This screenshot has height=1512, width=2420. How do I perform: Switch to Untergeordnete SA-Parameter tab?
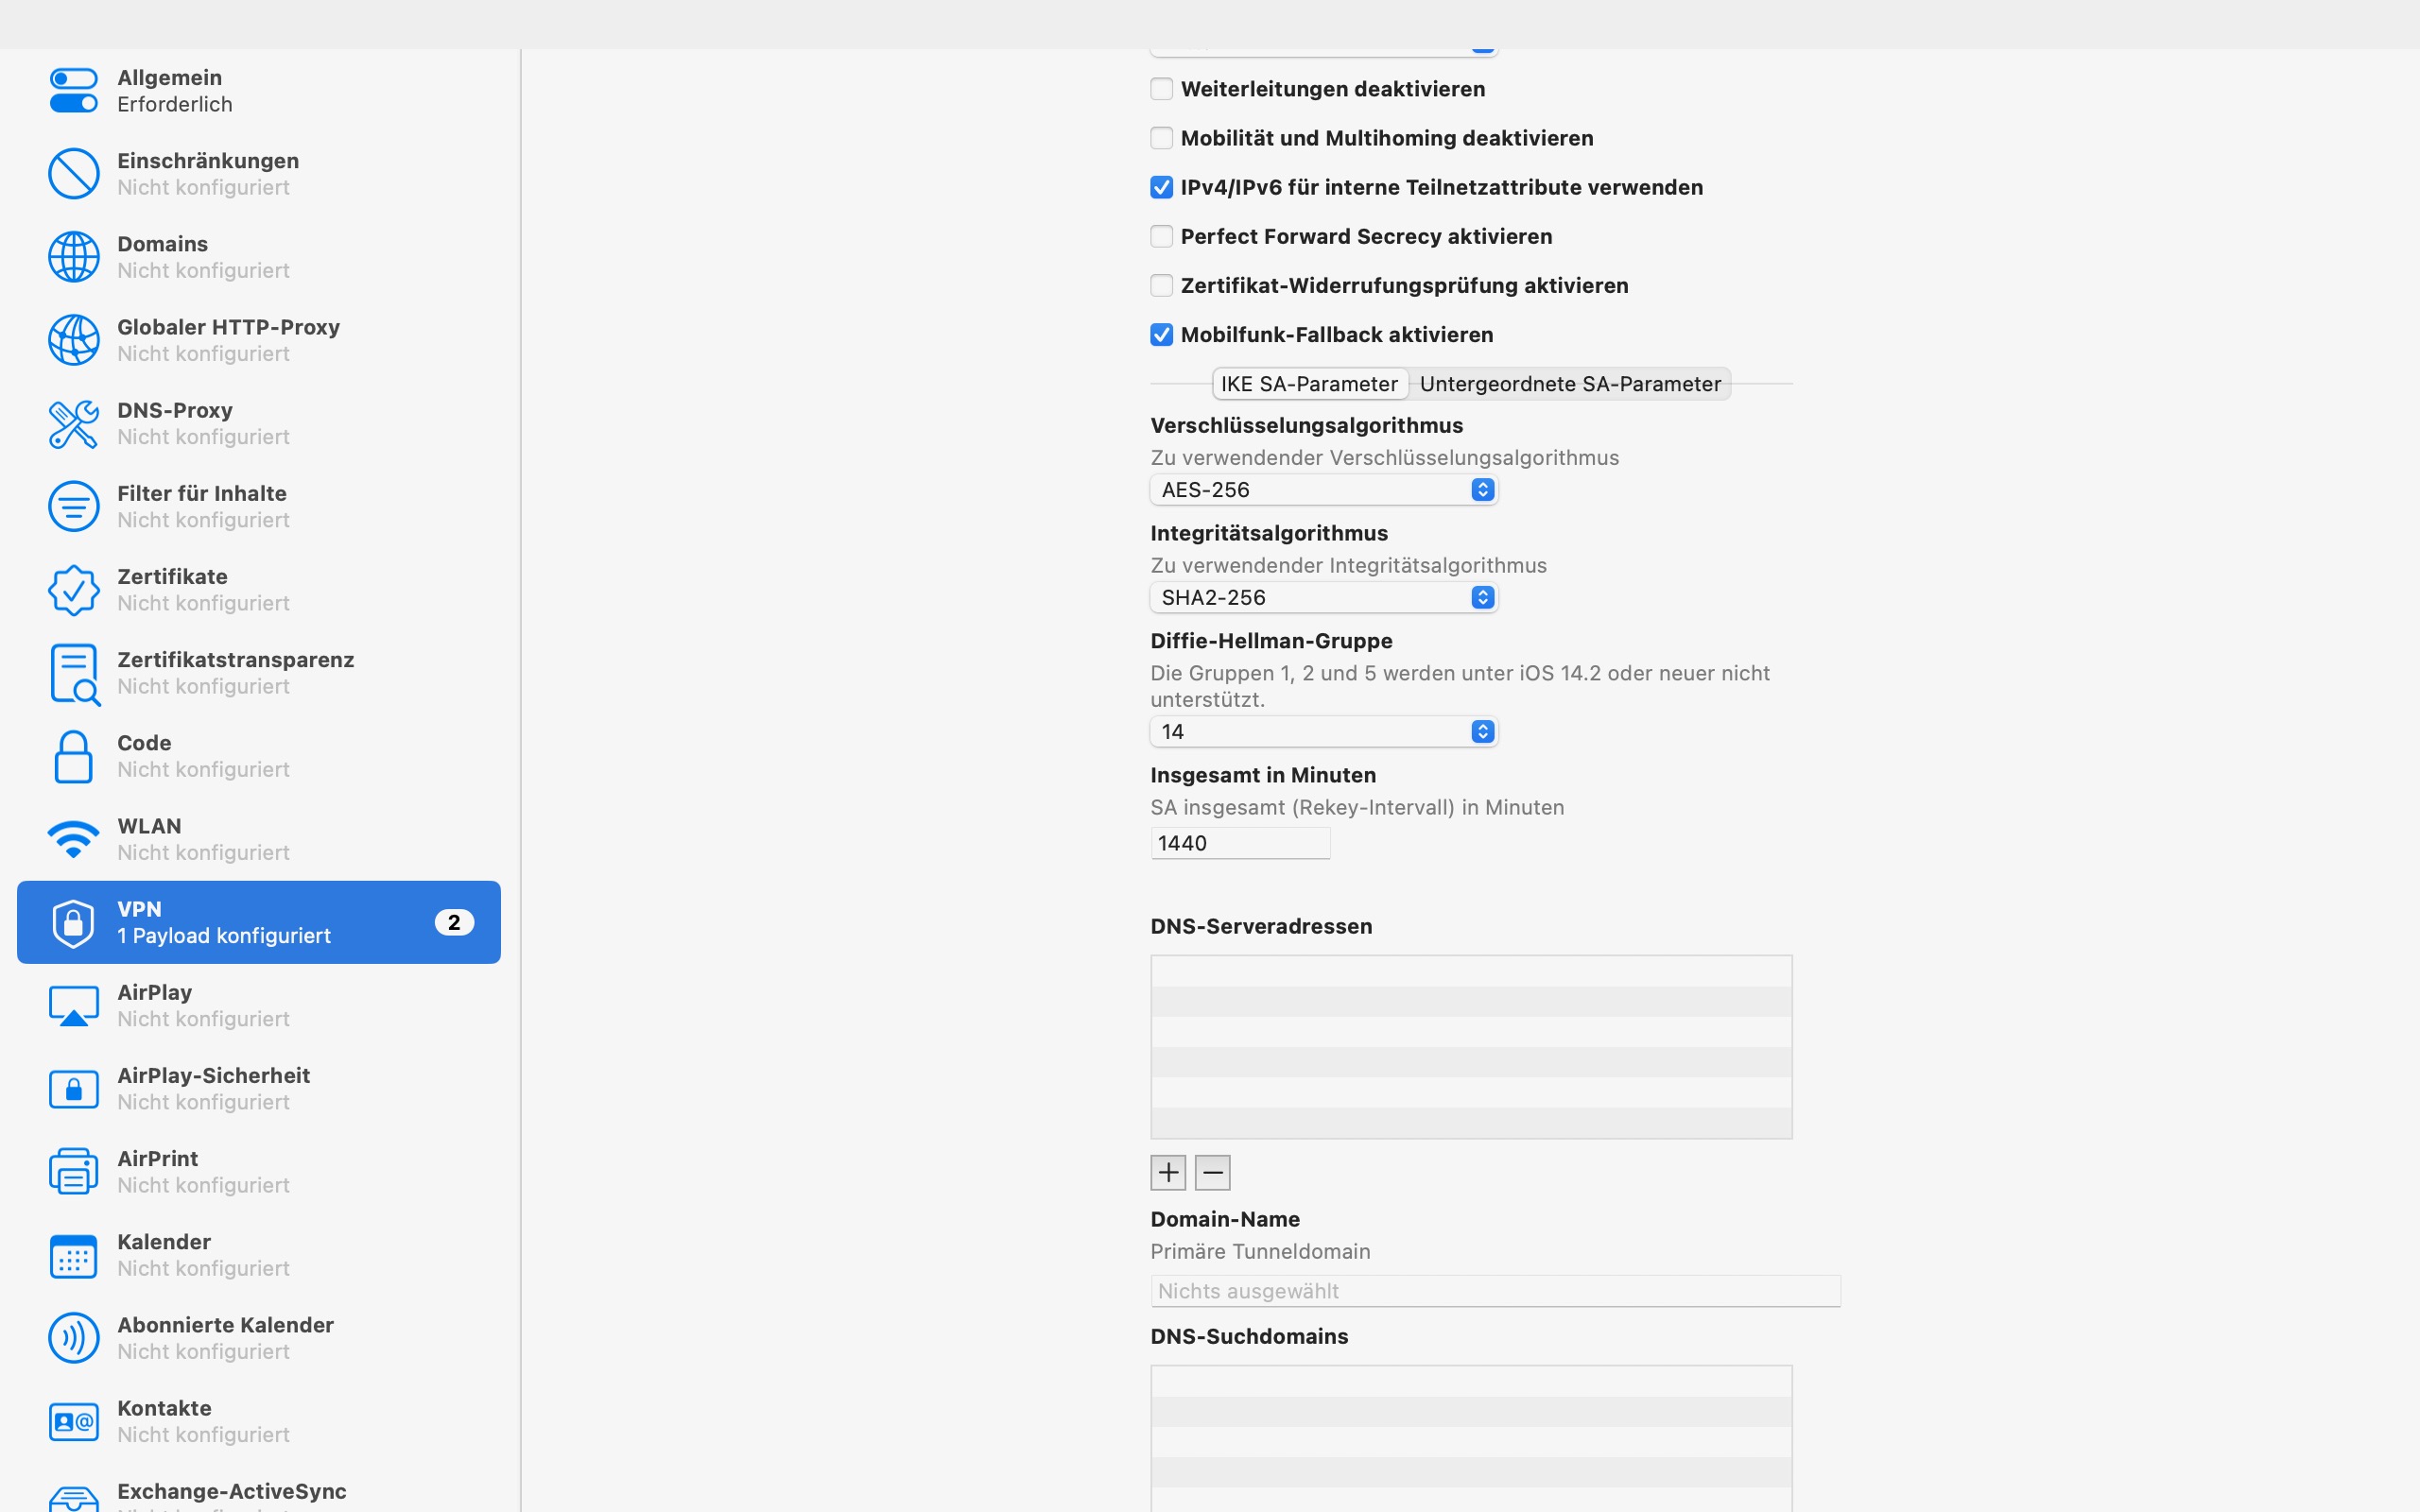[x=1569, y=384]
